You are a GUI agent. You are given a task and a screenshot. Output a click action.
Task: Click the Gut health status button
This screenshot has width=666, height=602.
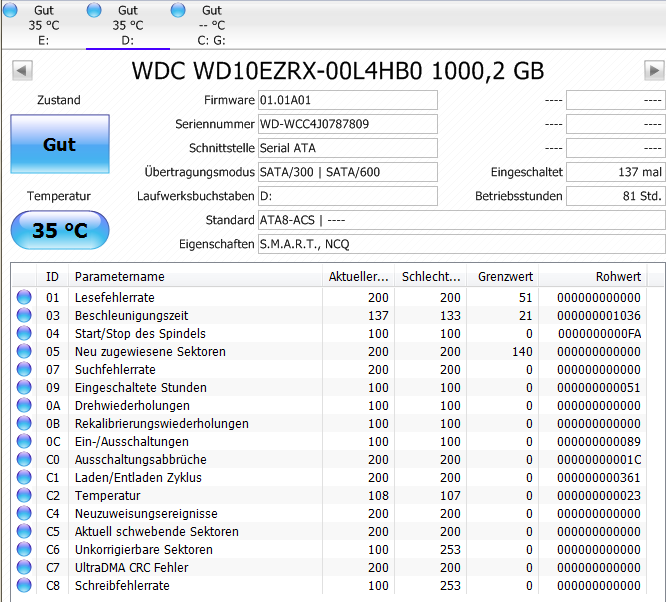[60, 144]
